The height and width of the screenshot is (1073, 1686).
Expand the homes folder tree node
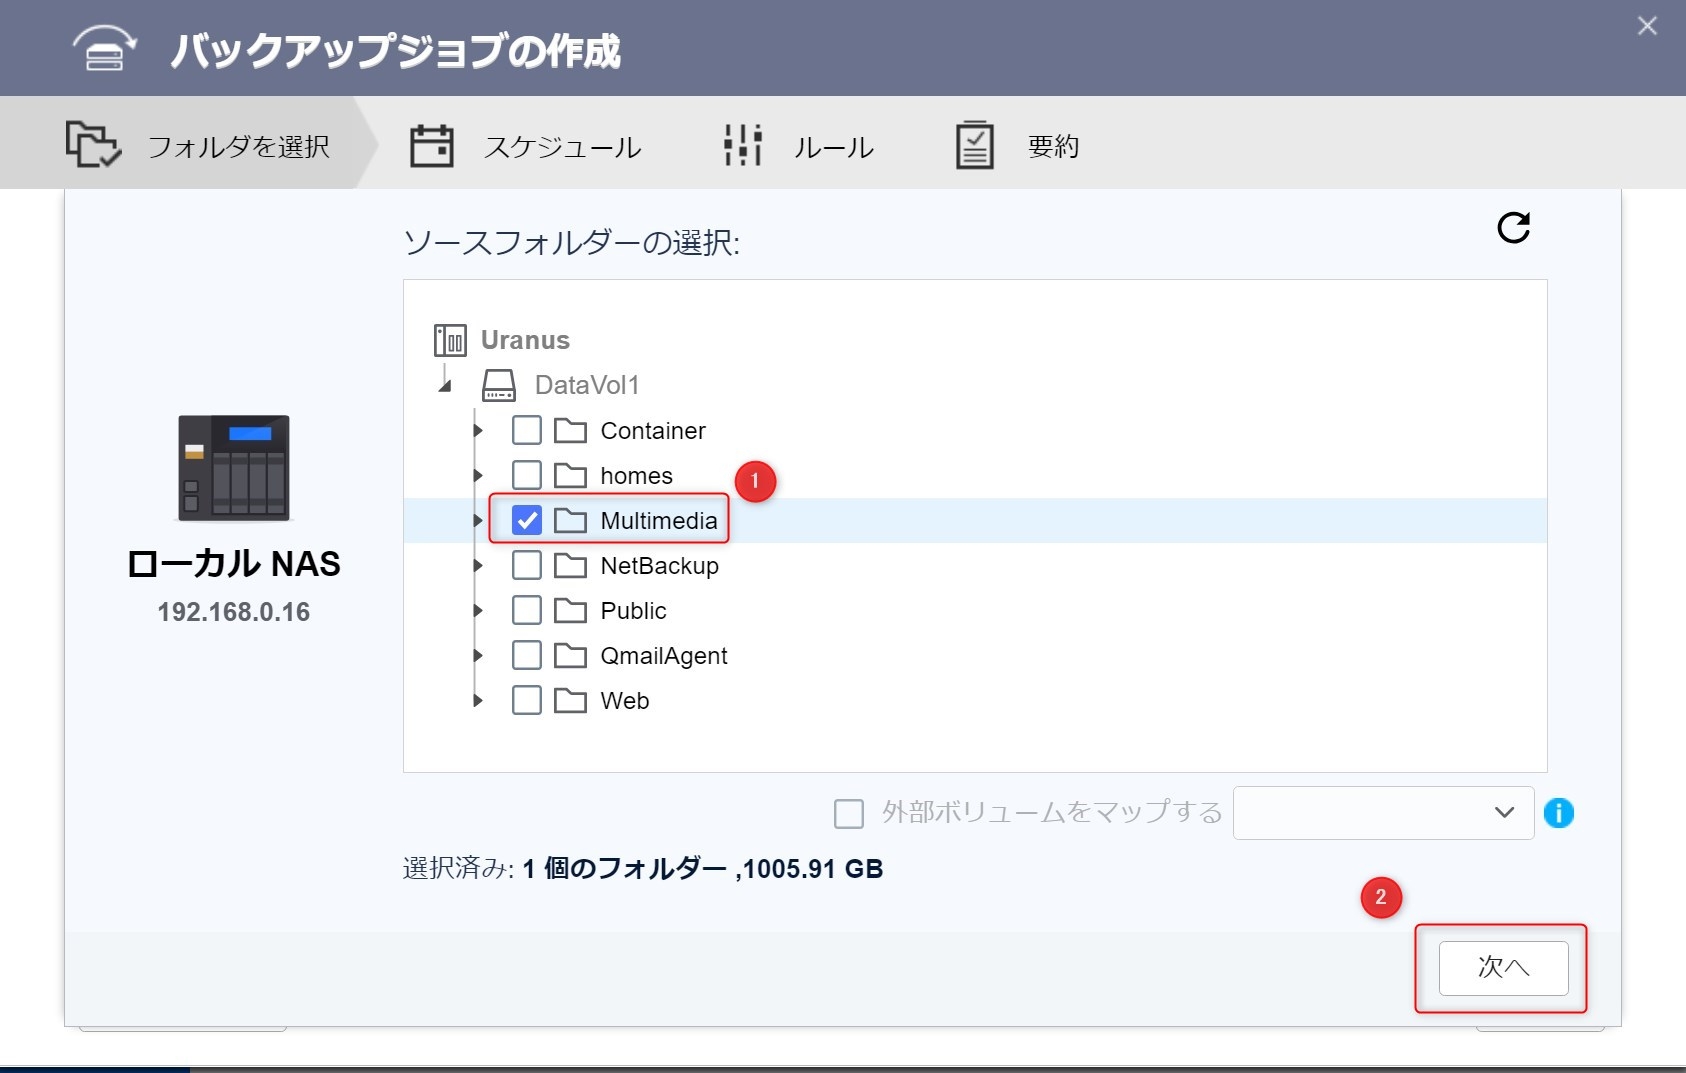478,476
